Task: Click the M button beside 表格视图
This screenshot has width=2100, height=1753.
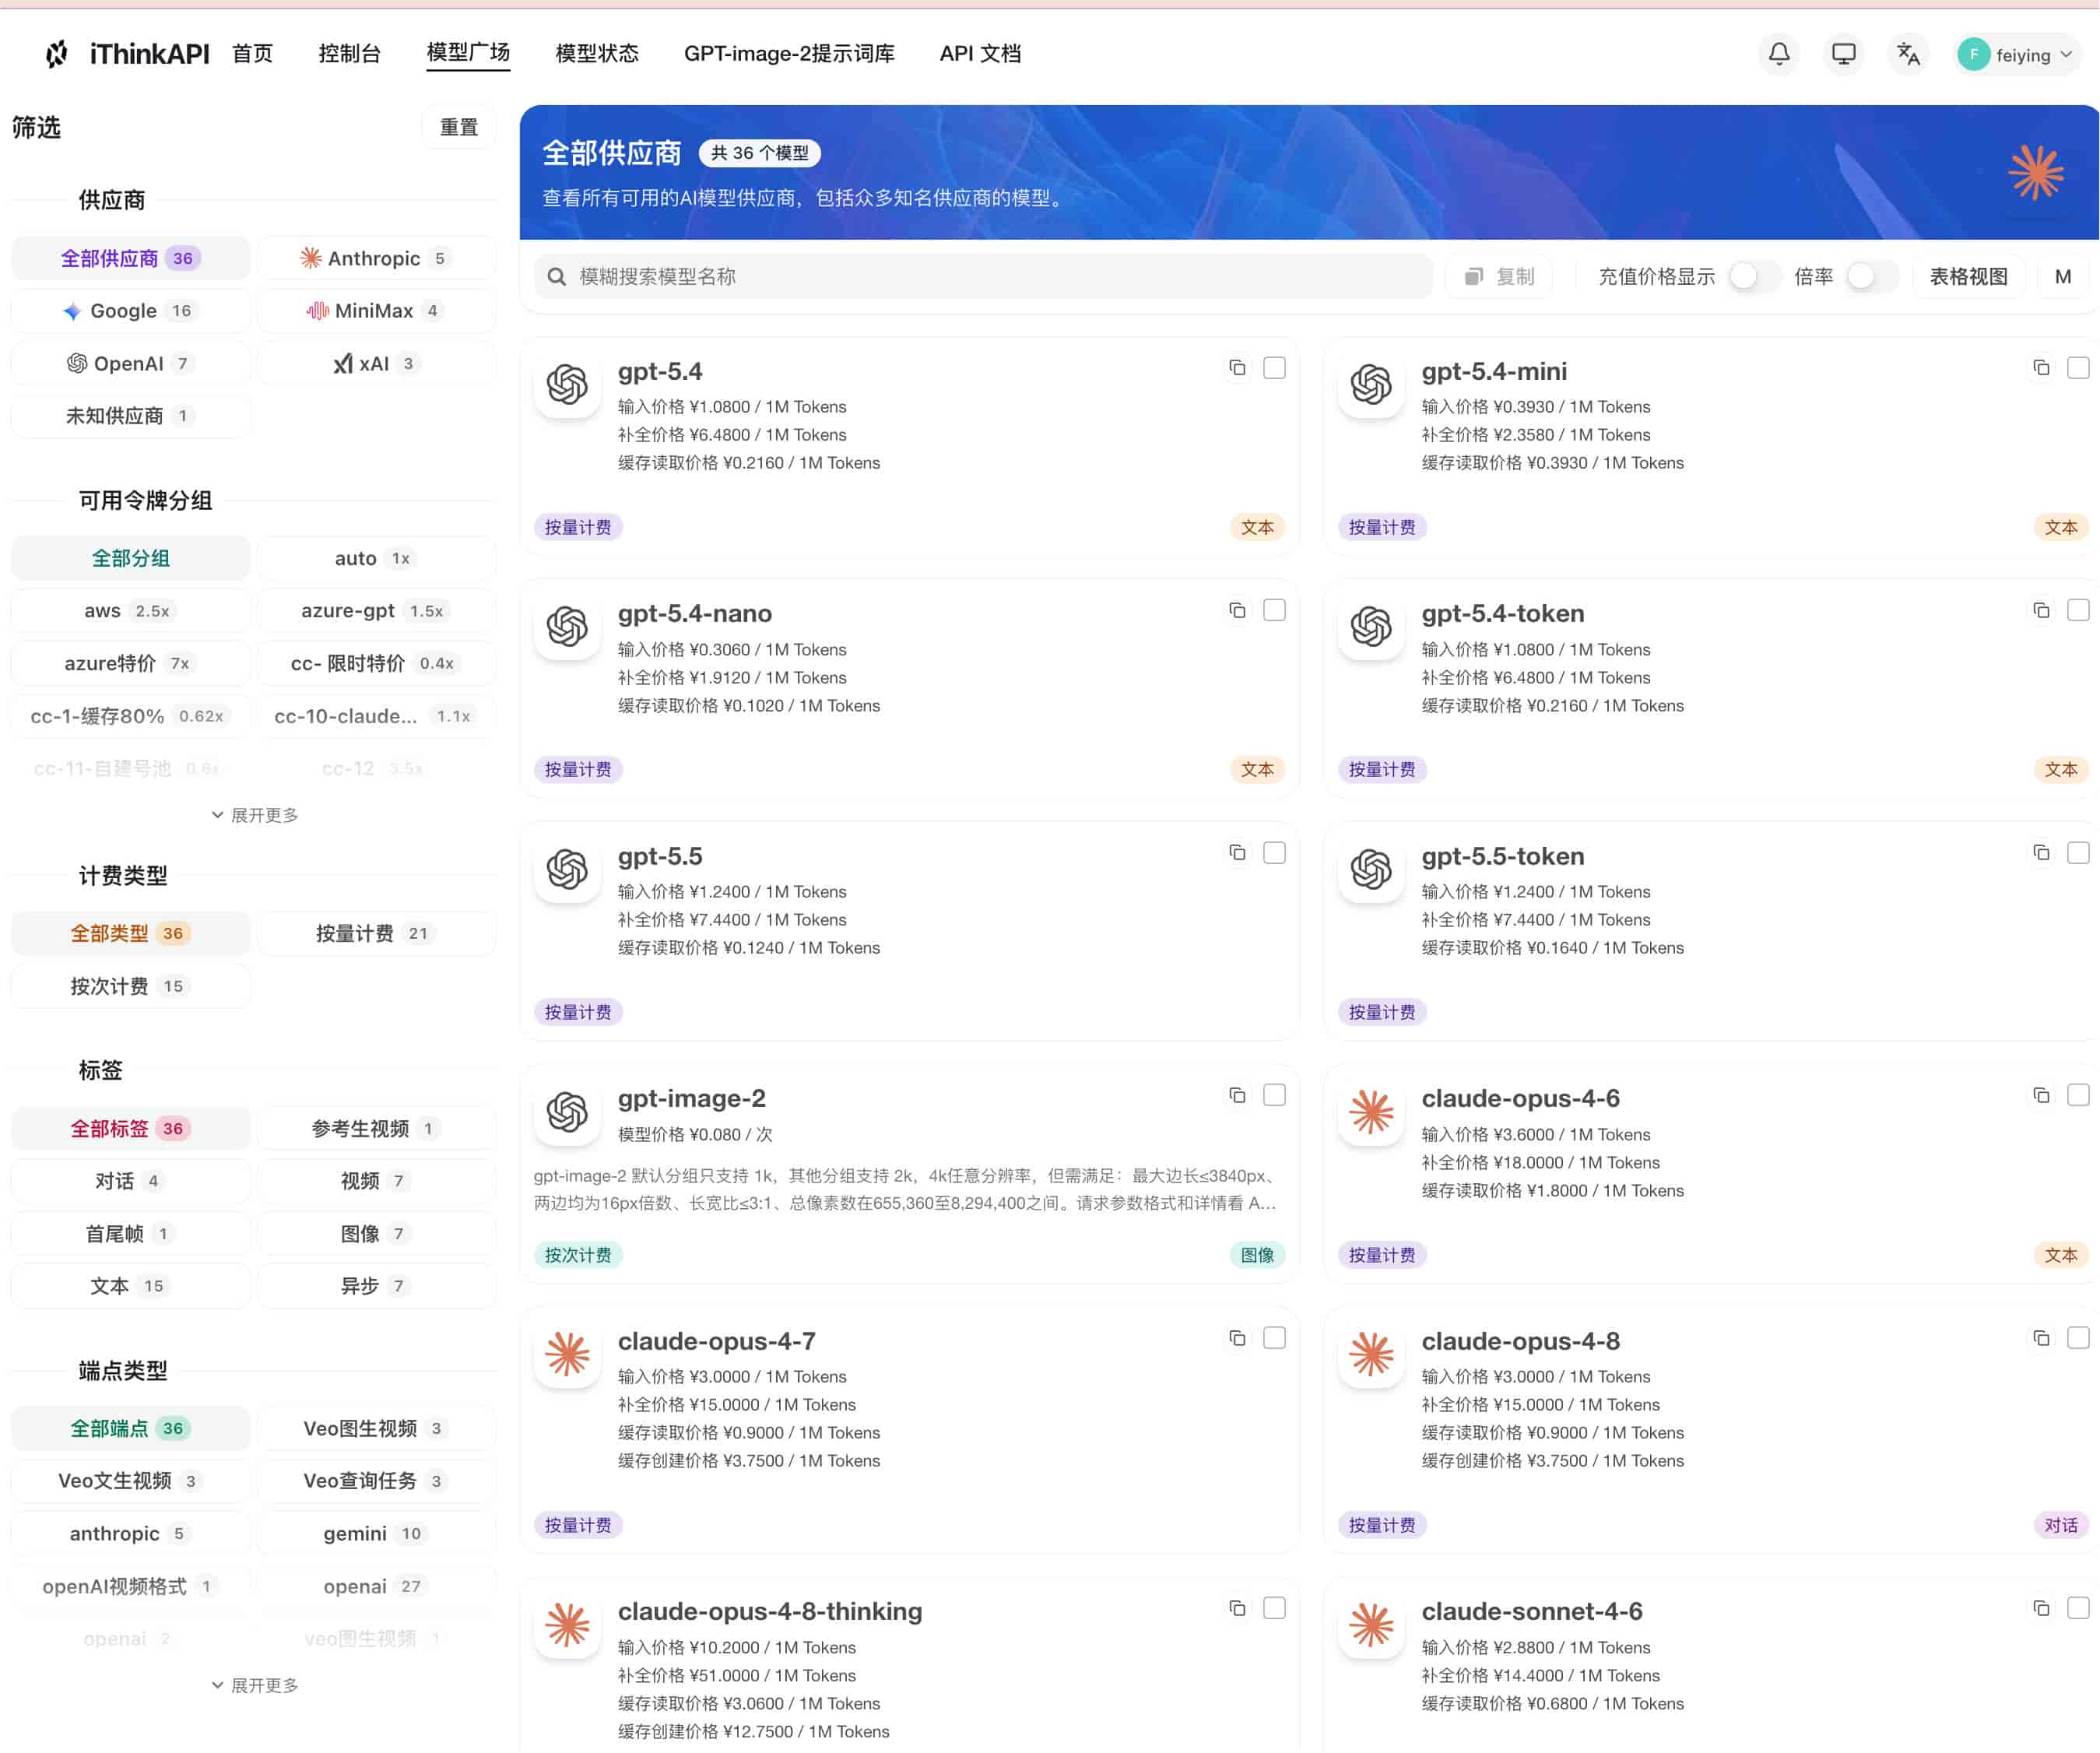Action: [2063, 277]
